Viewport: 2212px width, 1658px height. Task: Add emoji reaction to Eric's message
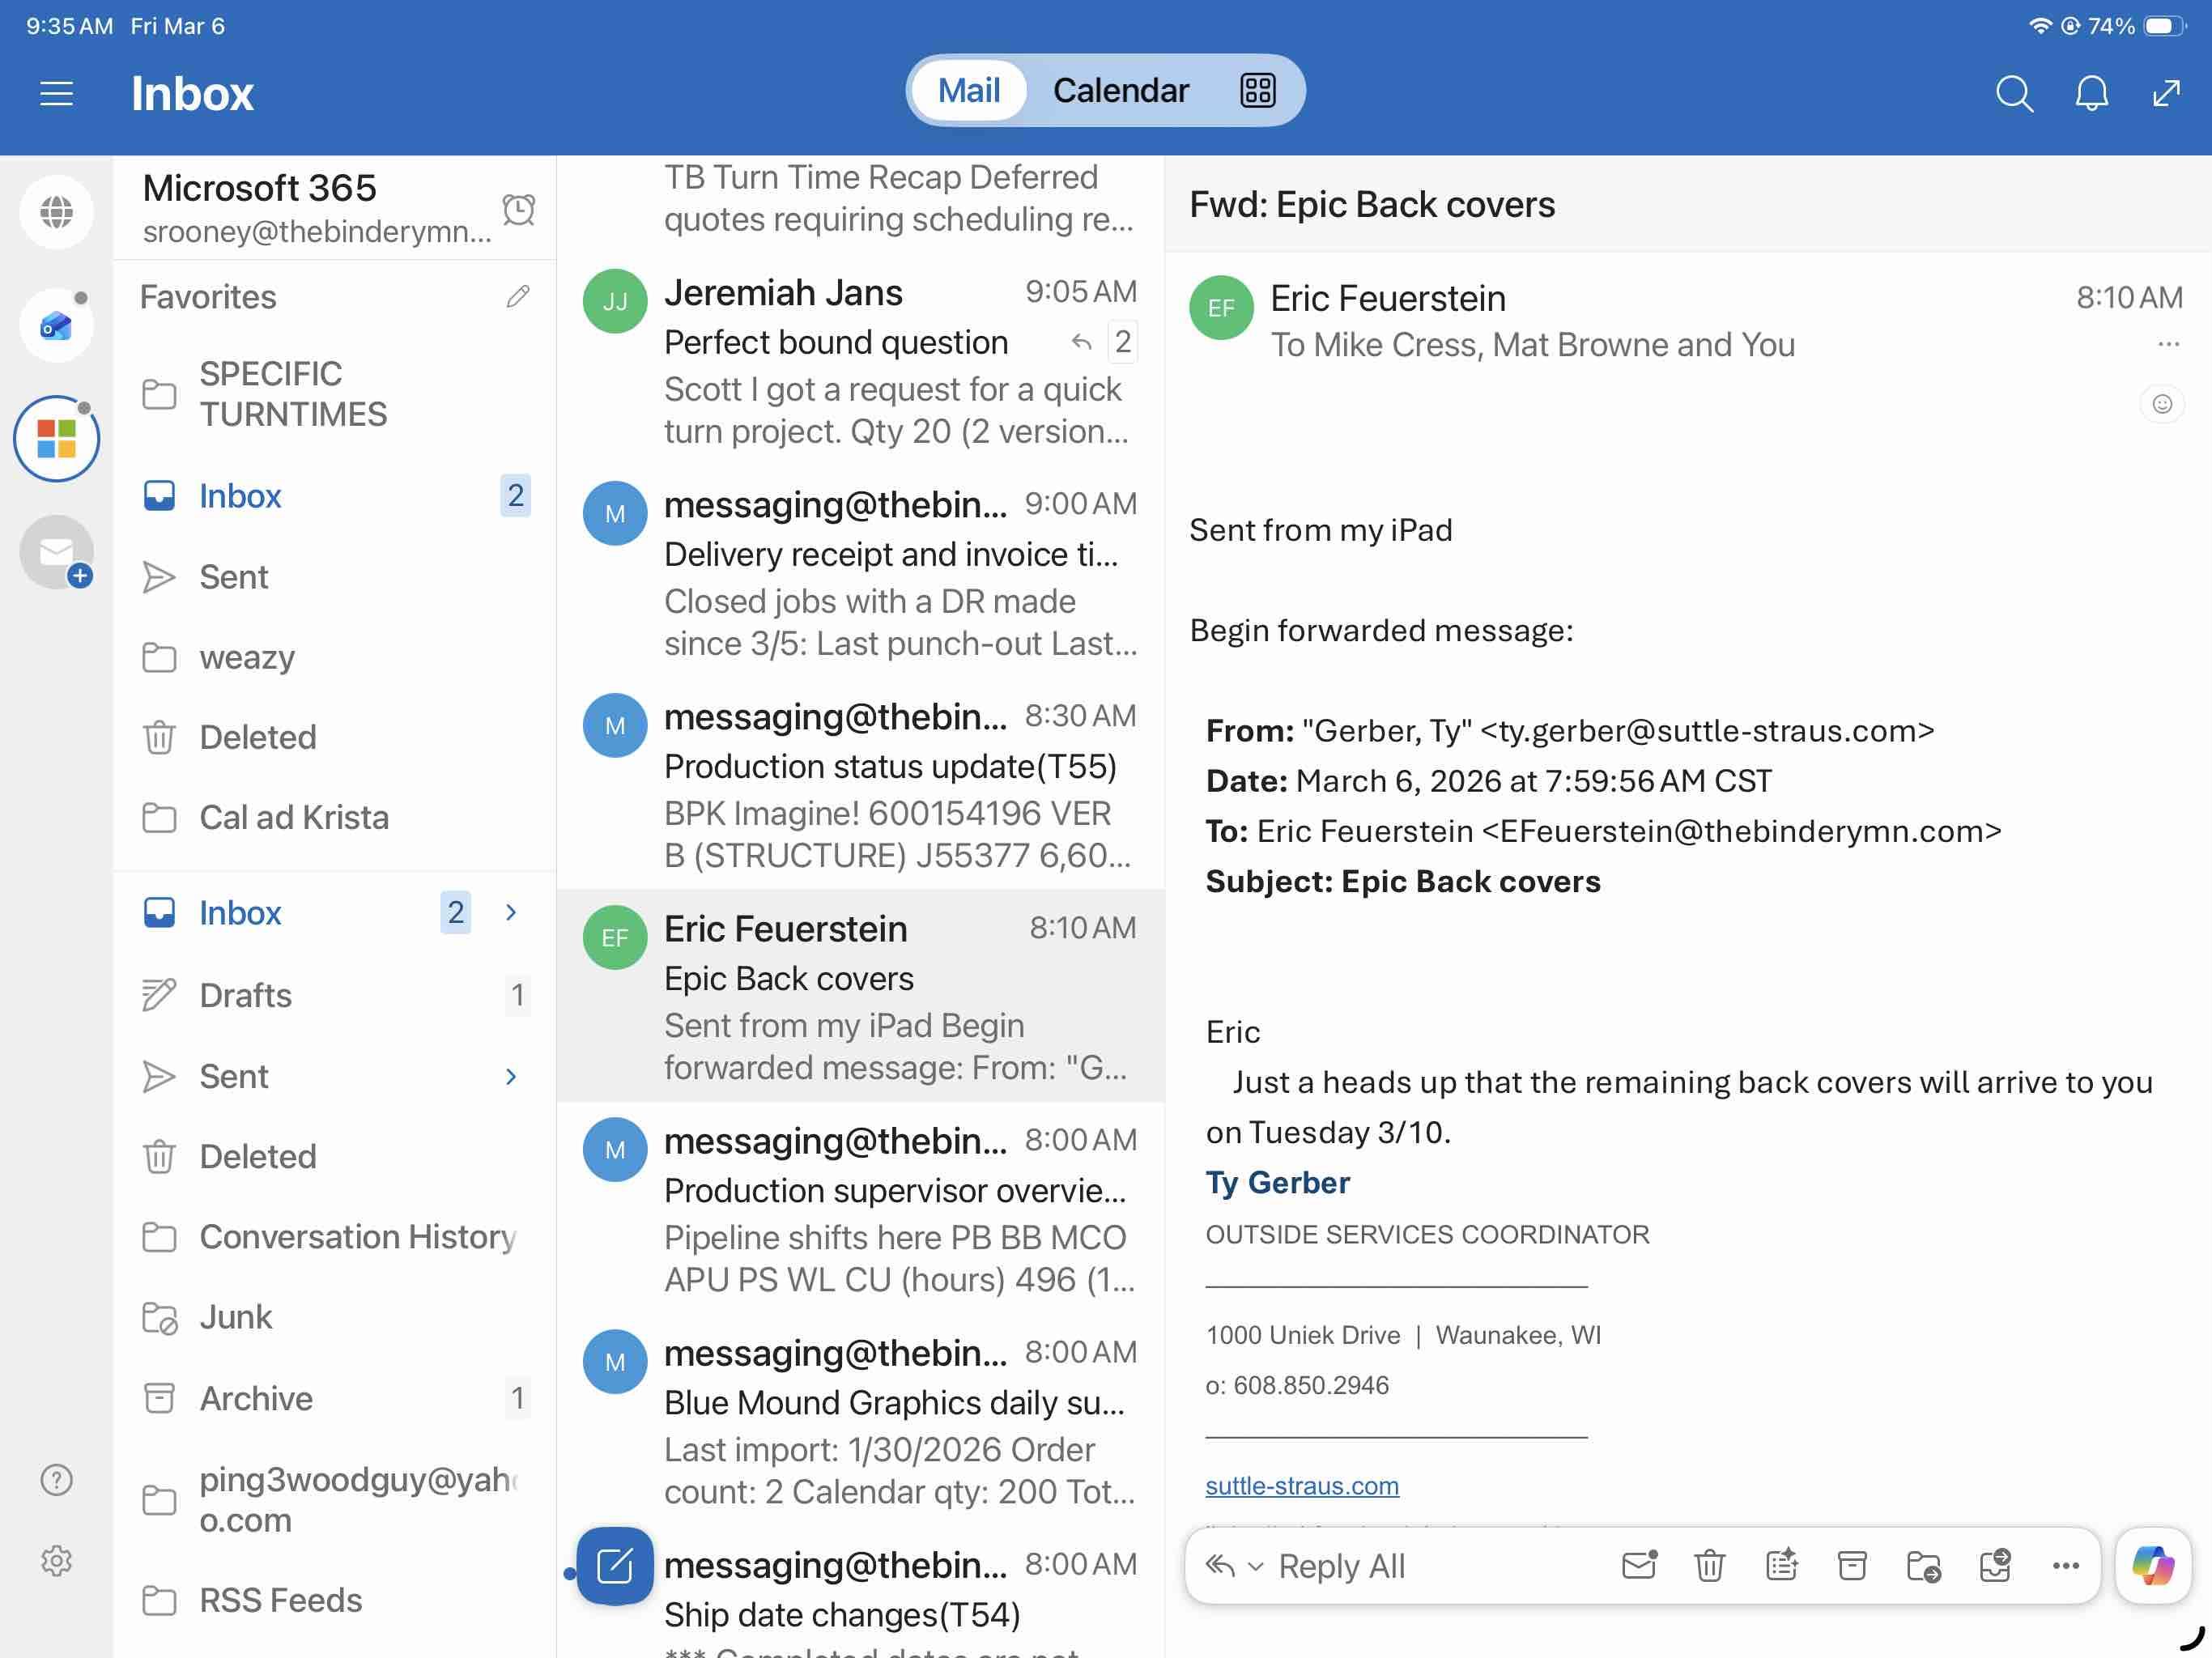click(2162, 404)
